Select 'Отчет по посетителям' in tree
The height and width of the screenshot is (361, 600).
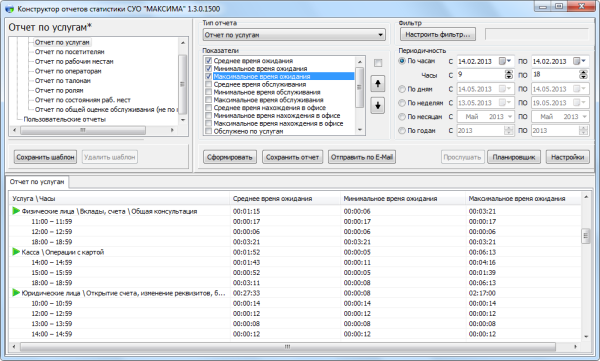pos(70,52)
